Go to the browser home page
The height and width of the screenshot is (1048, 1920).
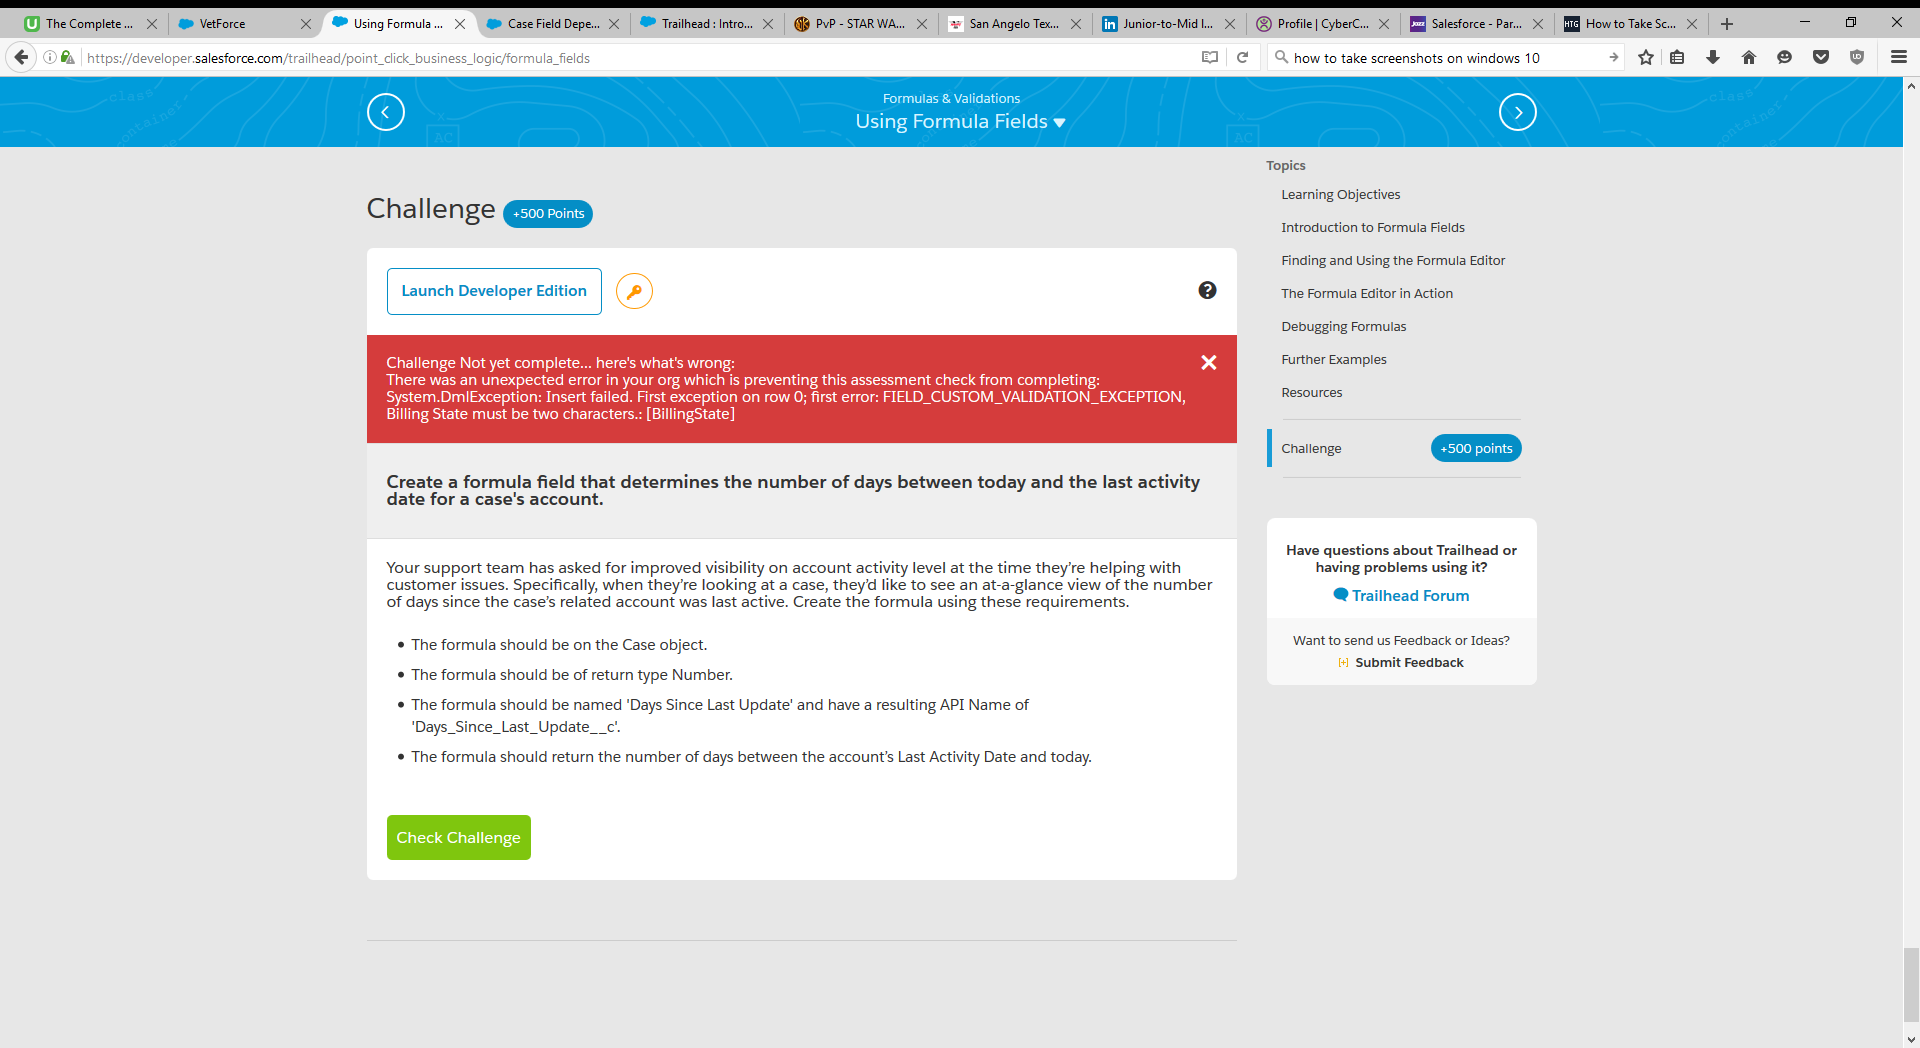point(1749,58)
